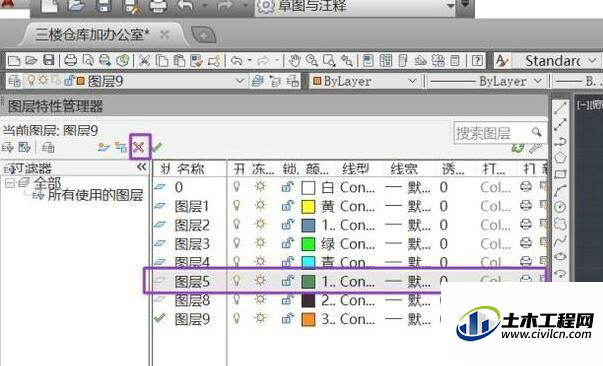Click the Paste clipboard icon
The width and height of the screenshot is (603, 366).
click(179, 60)
